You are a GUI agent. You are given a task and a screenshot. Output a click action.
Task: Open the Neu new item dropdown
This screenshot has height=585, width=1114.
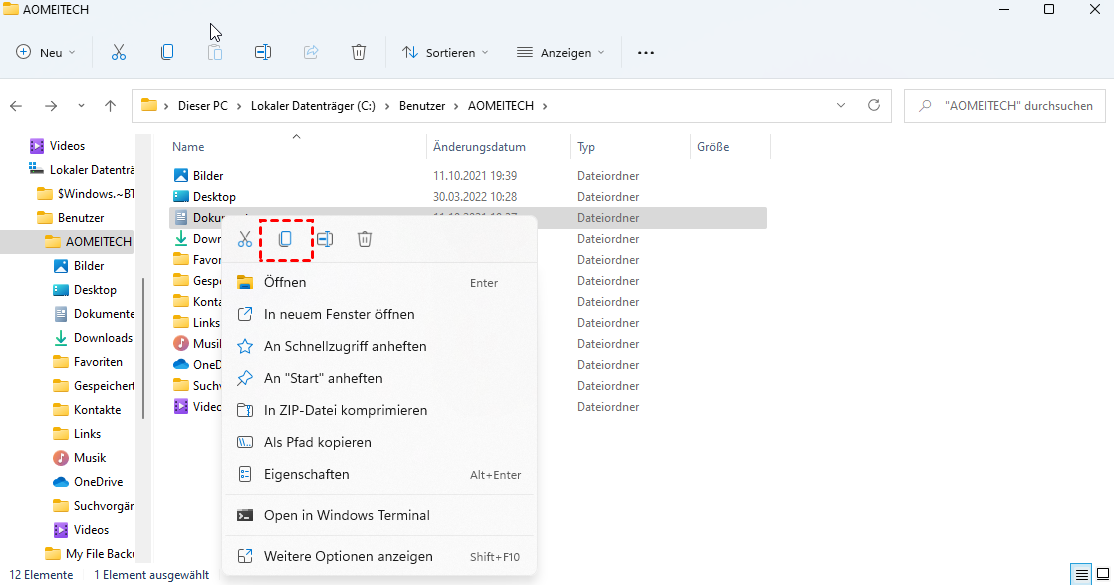point(45,53)
